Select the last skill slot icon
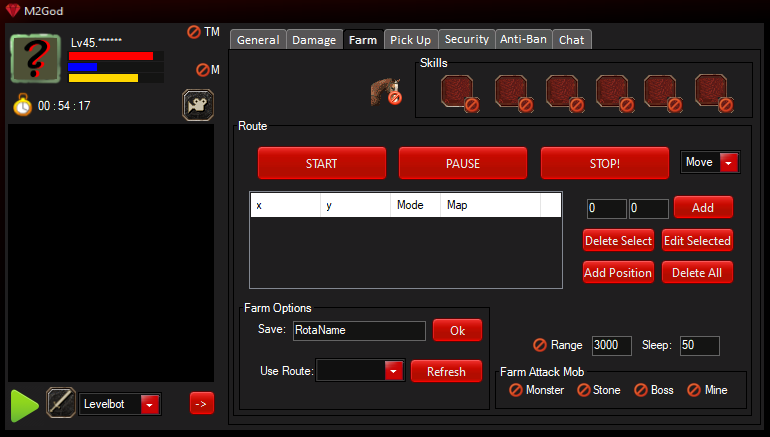 pyautogui.click(x=712, y=92)
